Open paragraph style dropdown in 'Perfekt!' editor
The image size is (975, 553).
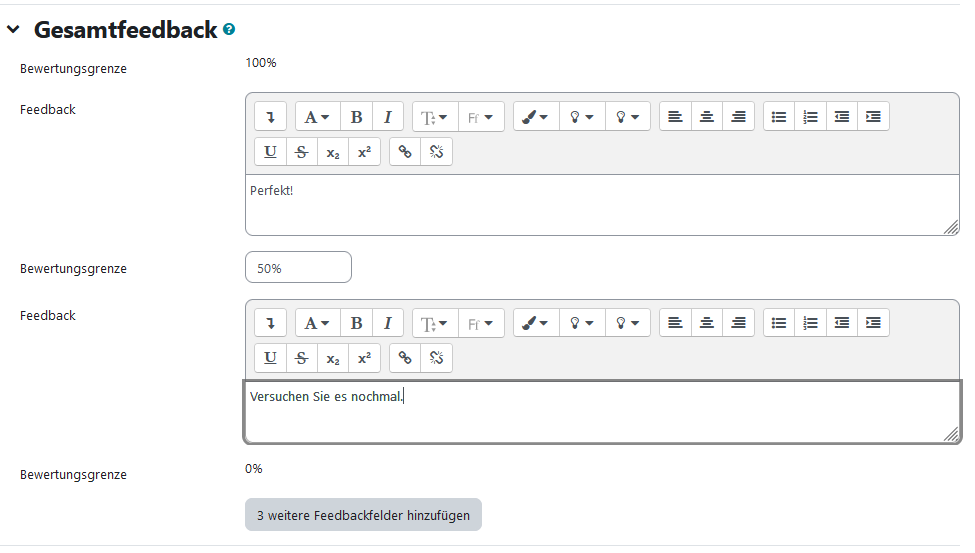click(318, 117)
